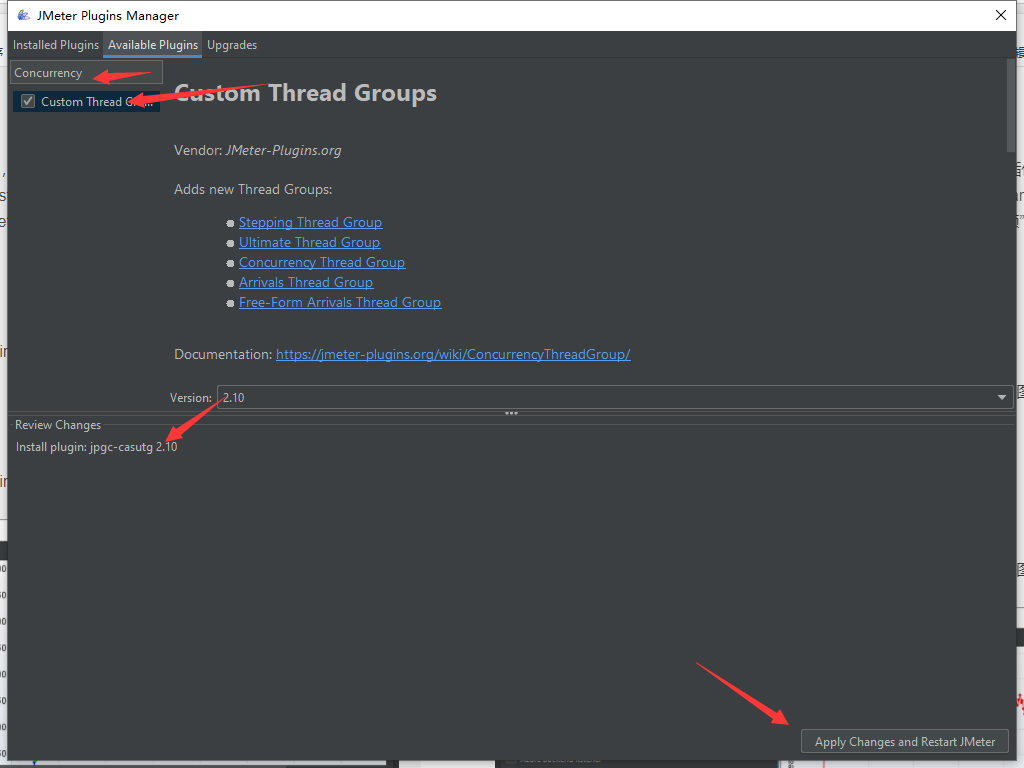Uncheck the Custom Thread Groups checkbox
The image size is (1024, 768).
[28, 101]
